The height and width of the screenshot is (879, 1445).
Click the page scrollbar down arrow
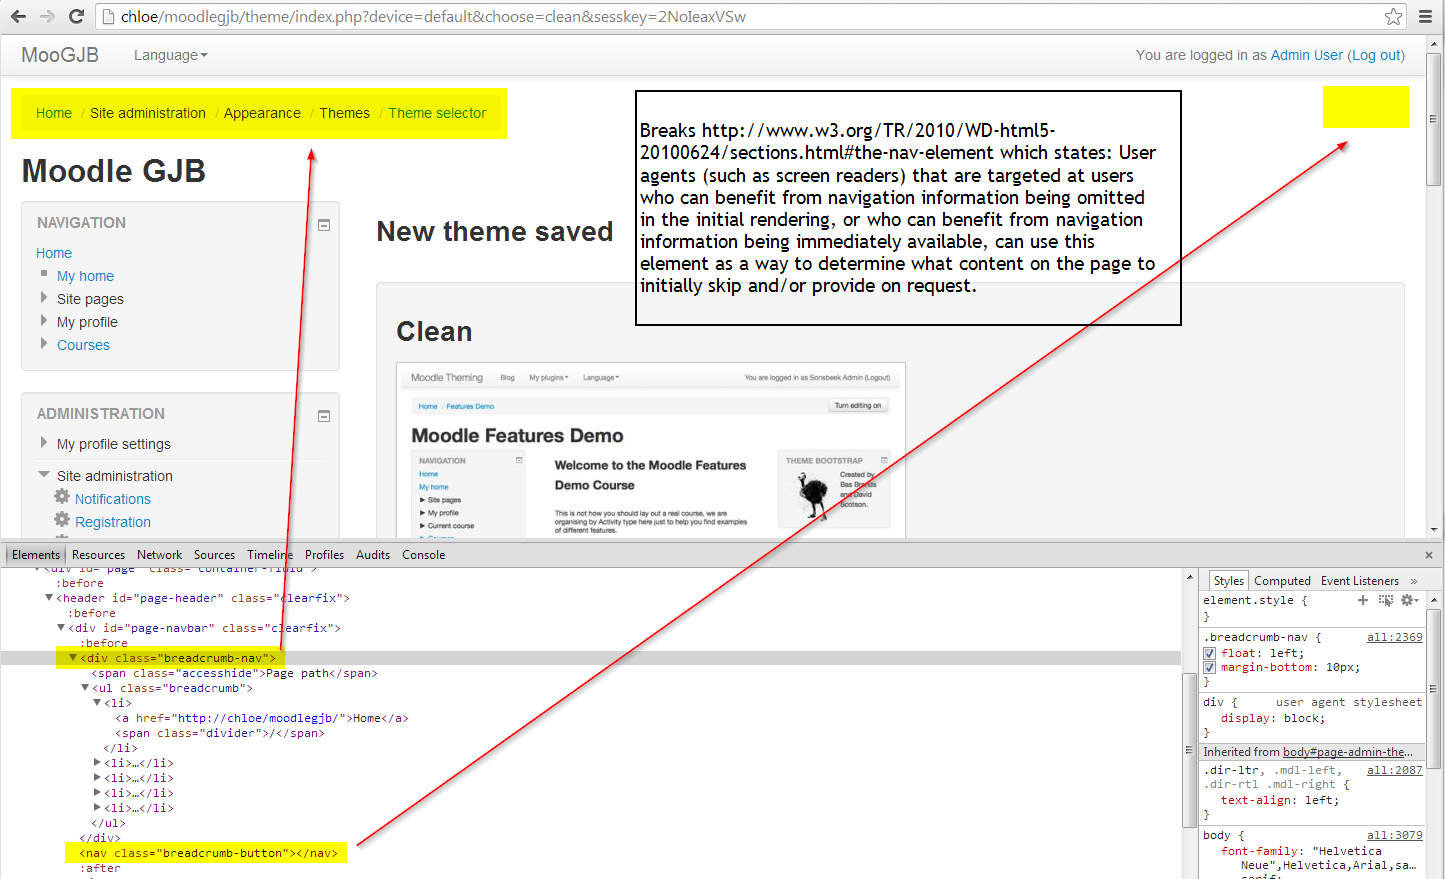(1434, 529)
